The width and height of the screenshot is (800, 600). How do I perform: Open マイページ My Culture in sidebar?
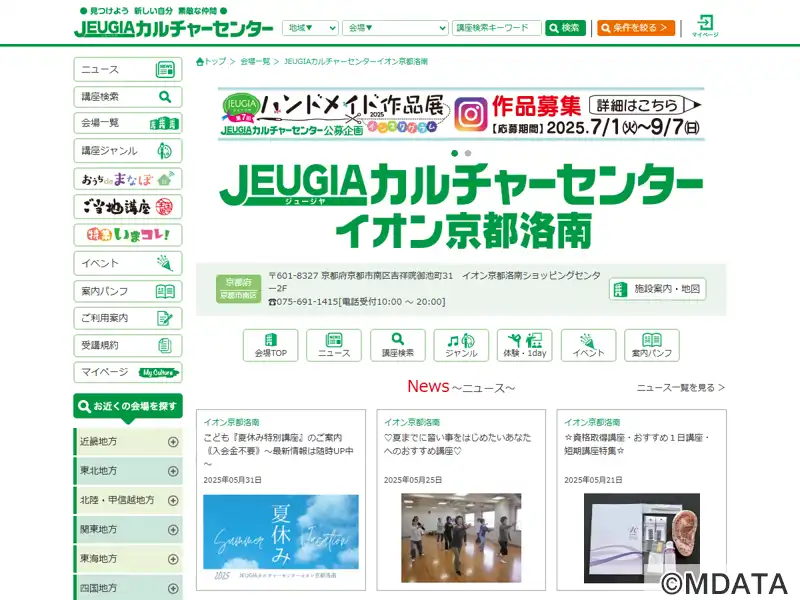[128, 372]
